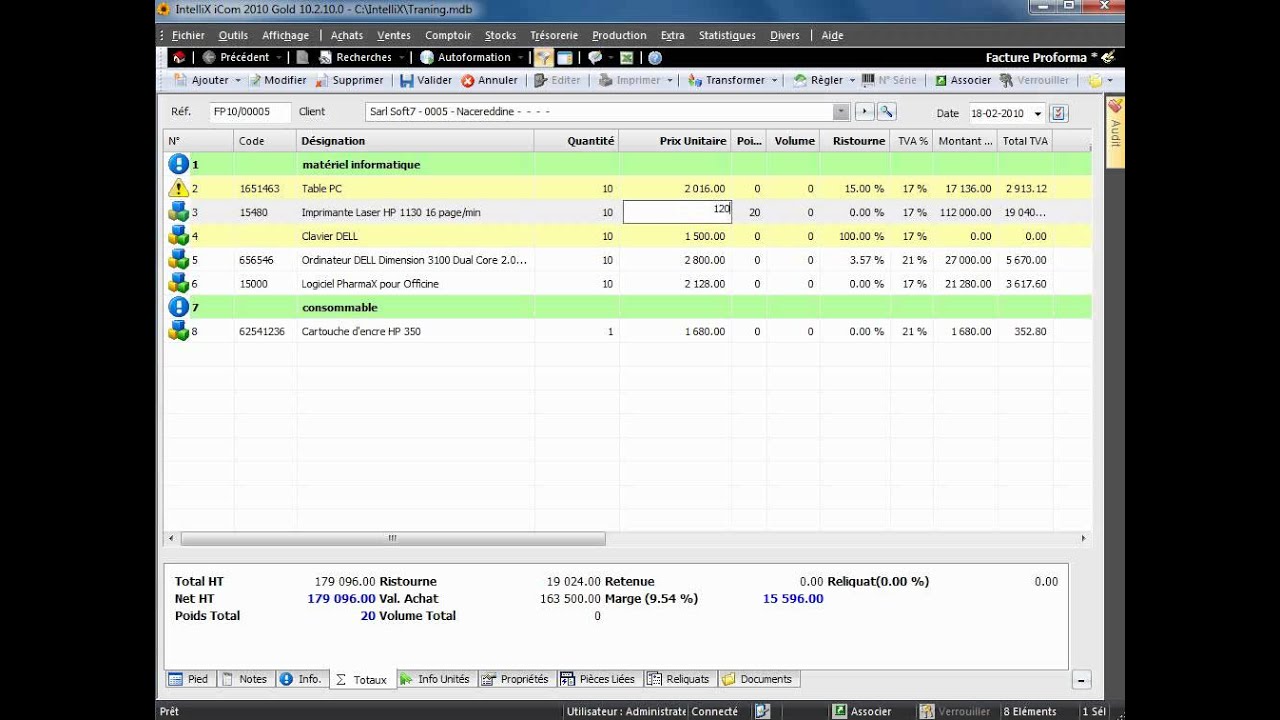Screen dimensions: 1280x720
Task: Open the blue help question mark icon
Action: pos(655,58)
